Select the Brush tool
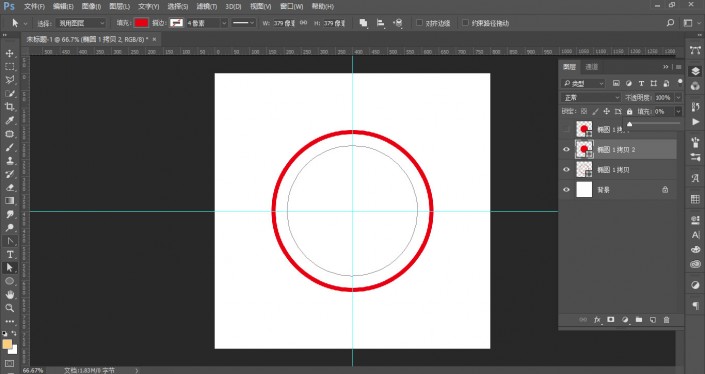 (9, 147)
